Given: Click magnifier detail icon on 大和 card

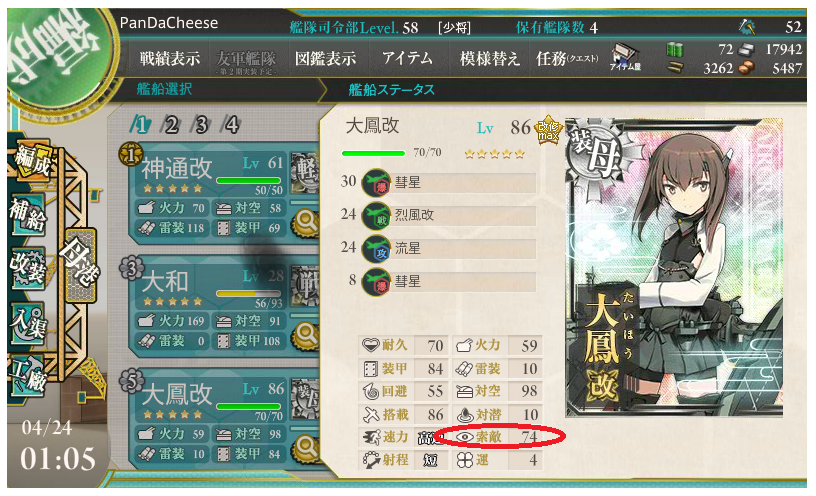Looking at the screenshot, I should 307,336.
